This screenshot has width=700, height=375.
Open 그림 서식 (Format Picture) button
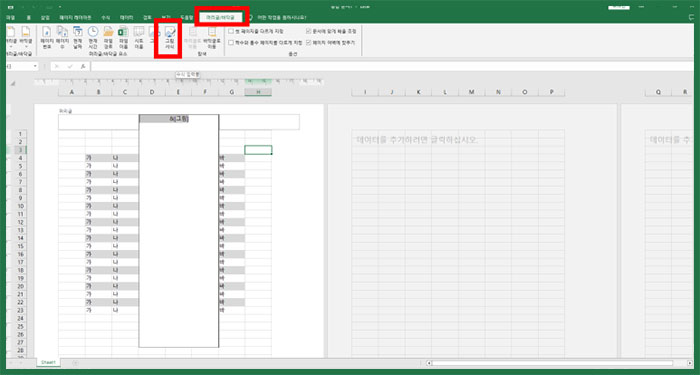tap(169, 38)
